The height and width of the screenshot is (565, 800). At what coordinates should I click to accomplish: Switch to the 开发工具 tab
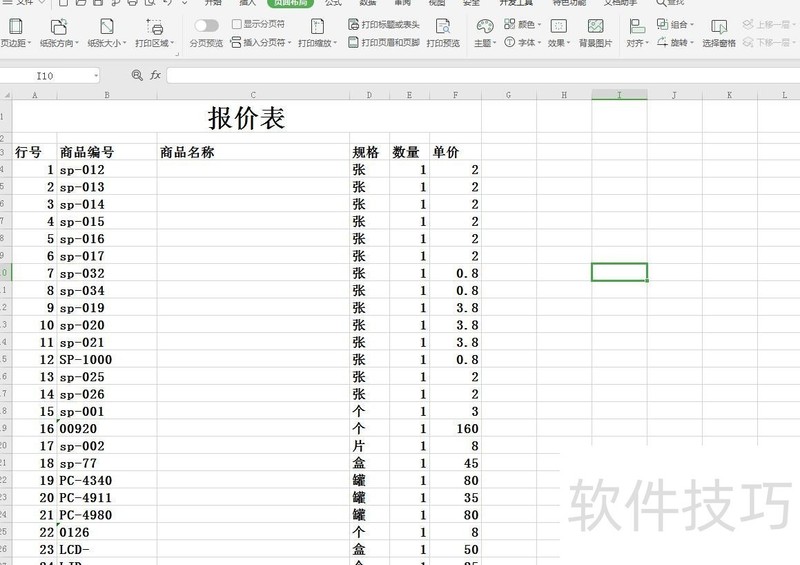[x=515, y=3]
